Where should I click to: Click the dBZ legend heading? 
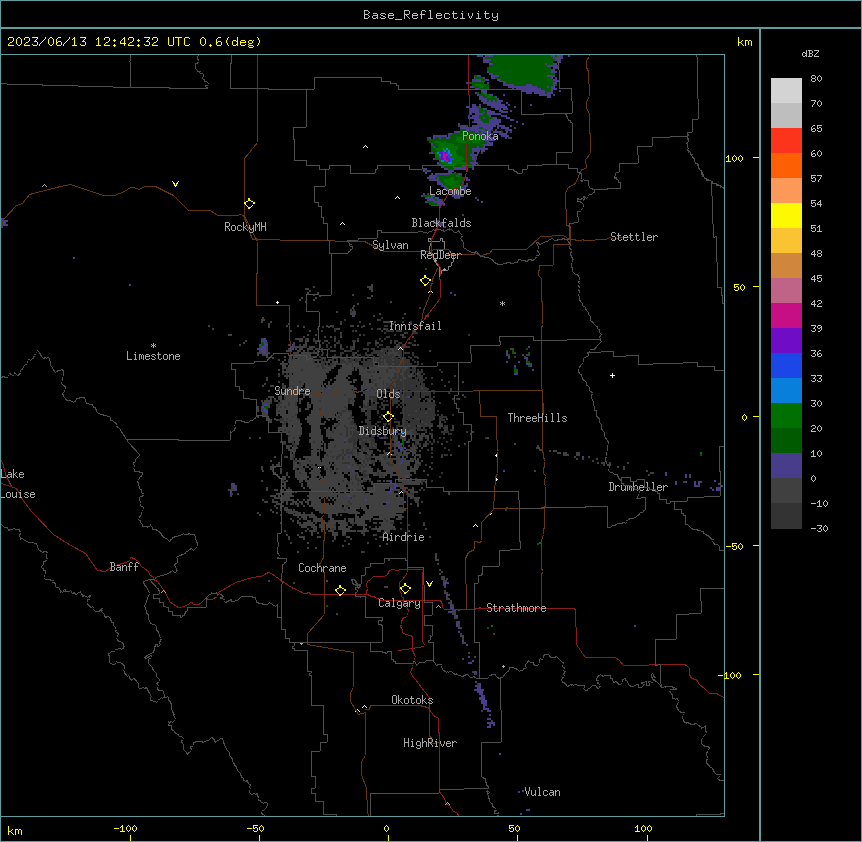(810, 53)
